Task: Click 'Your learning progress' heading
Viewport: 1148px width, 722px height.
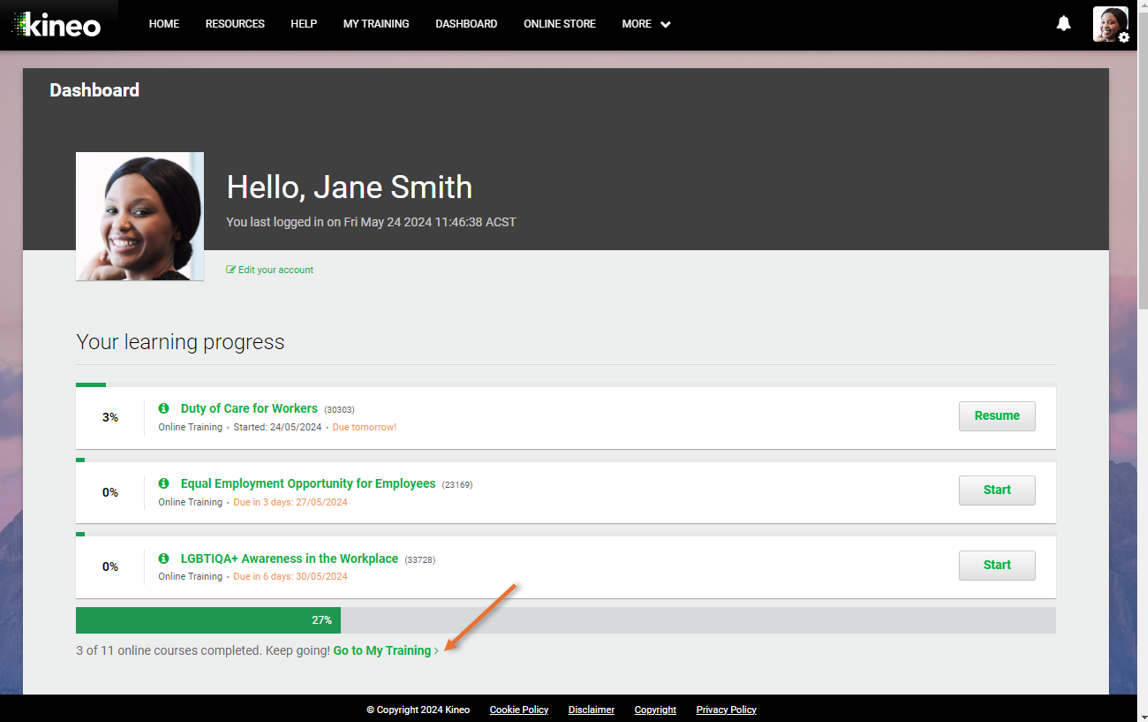Action: (180, 342)
